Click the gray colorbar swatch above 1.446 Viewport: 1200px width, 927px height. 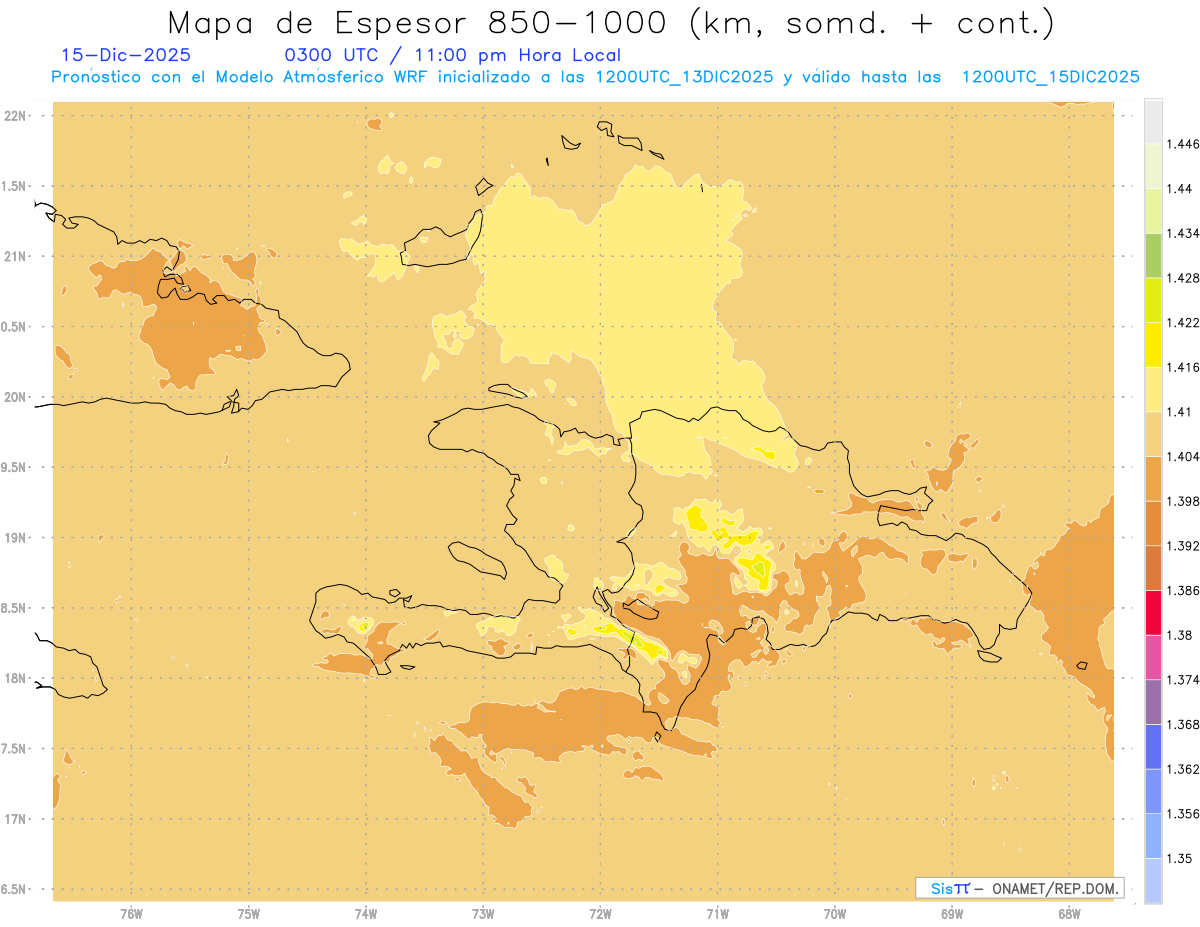click(1153, 121)
